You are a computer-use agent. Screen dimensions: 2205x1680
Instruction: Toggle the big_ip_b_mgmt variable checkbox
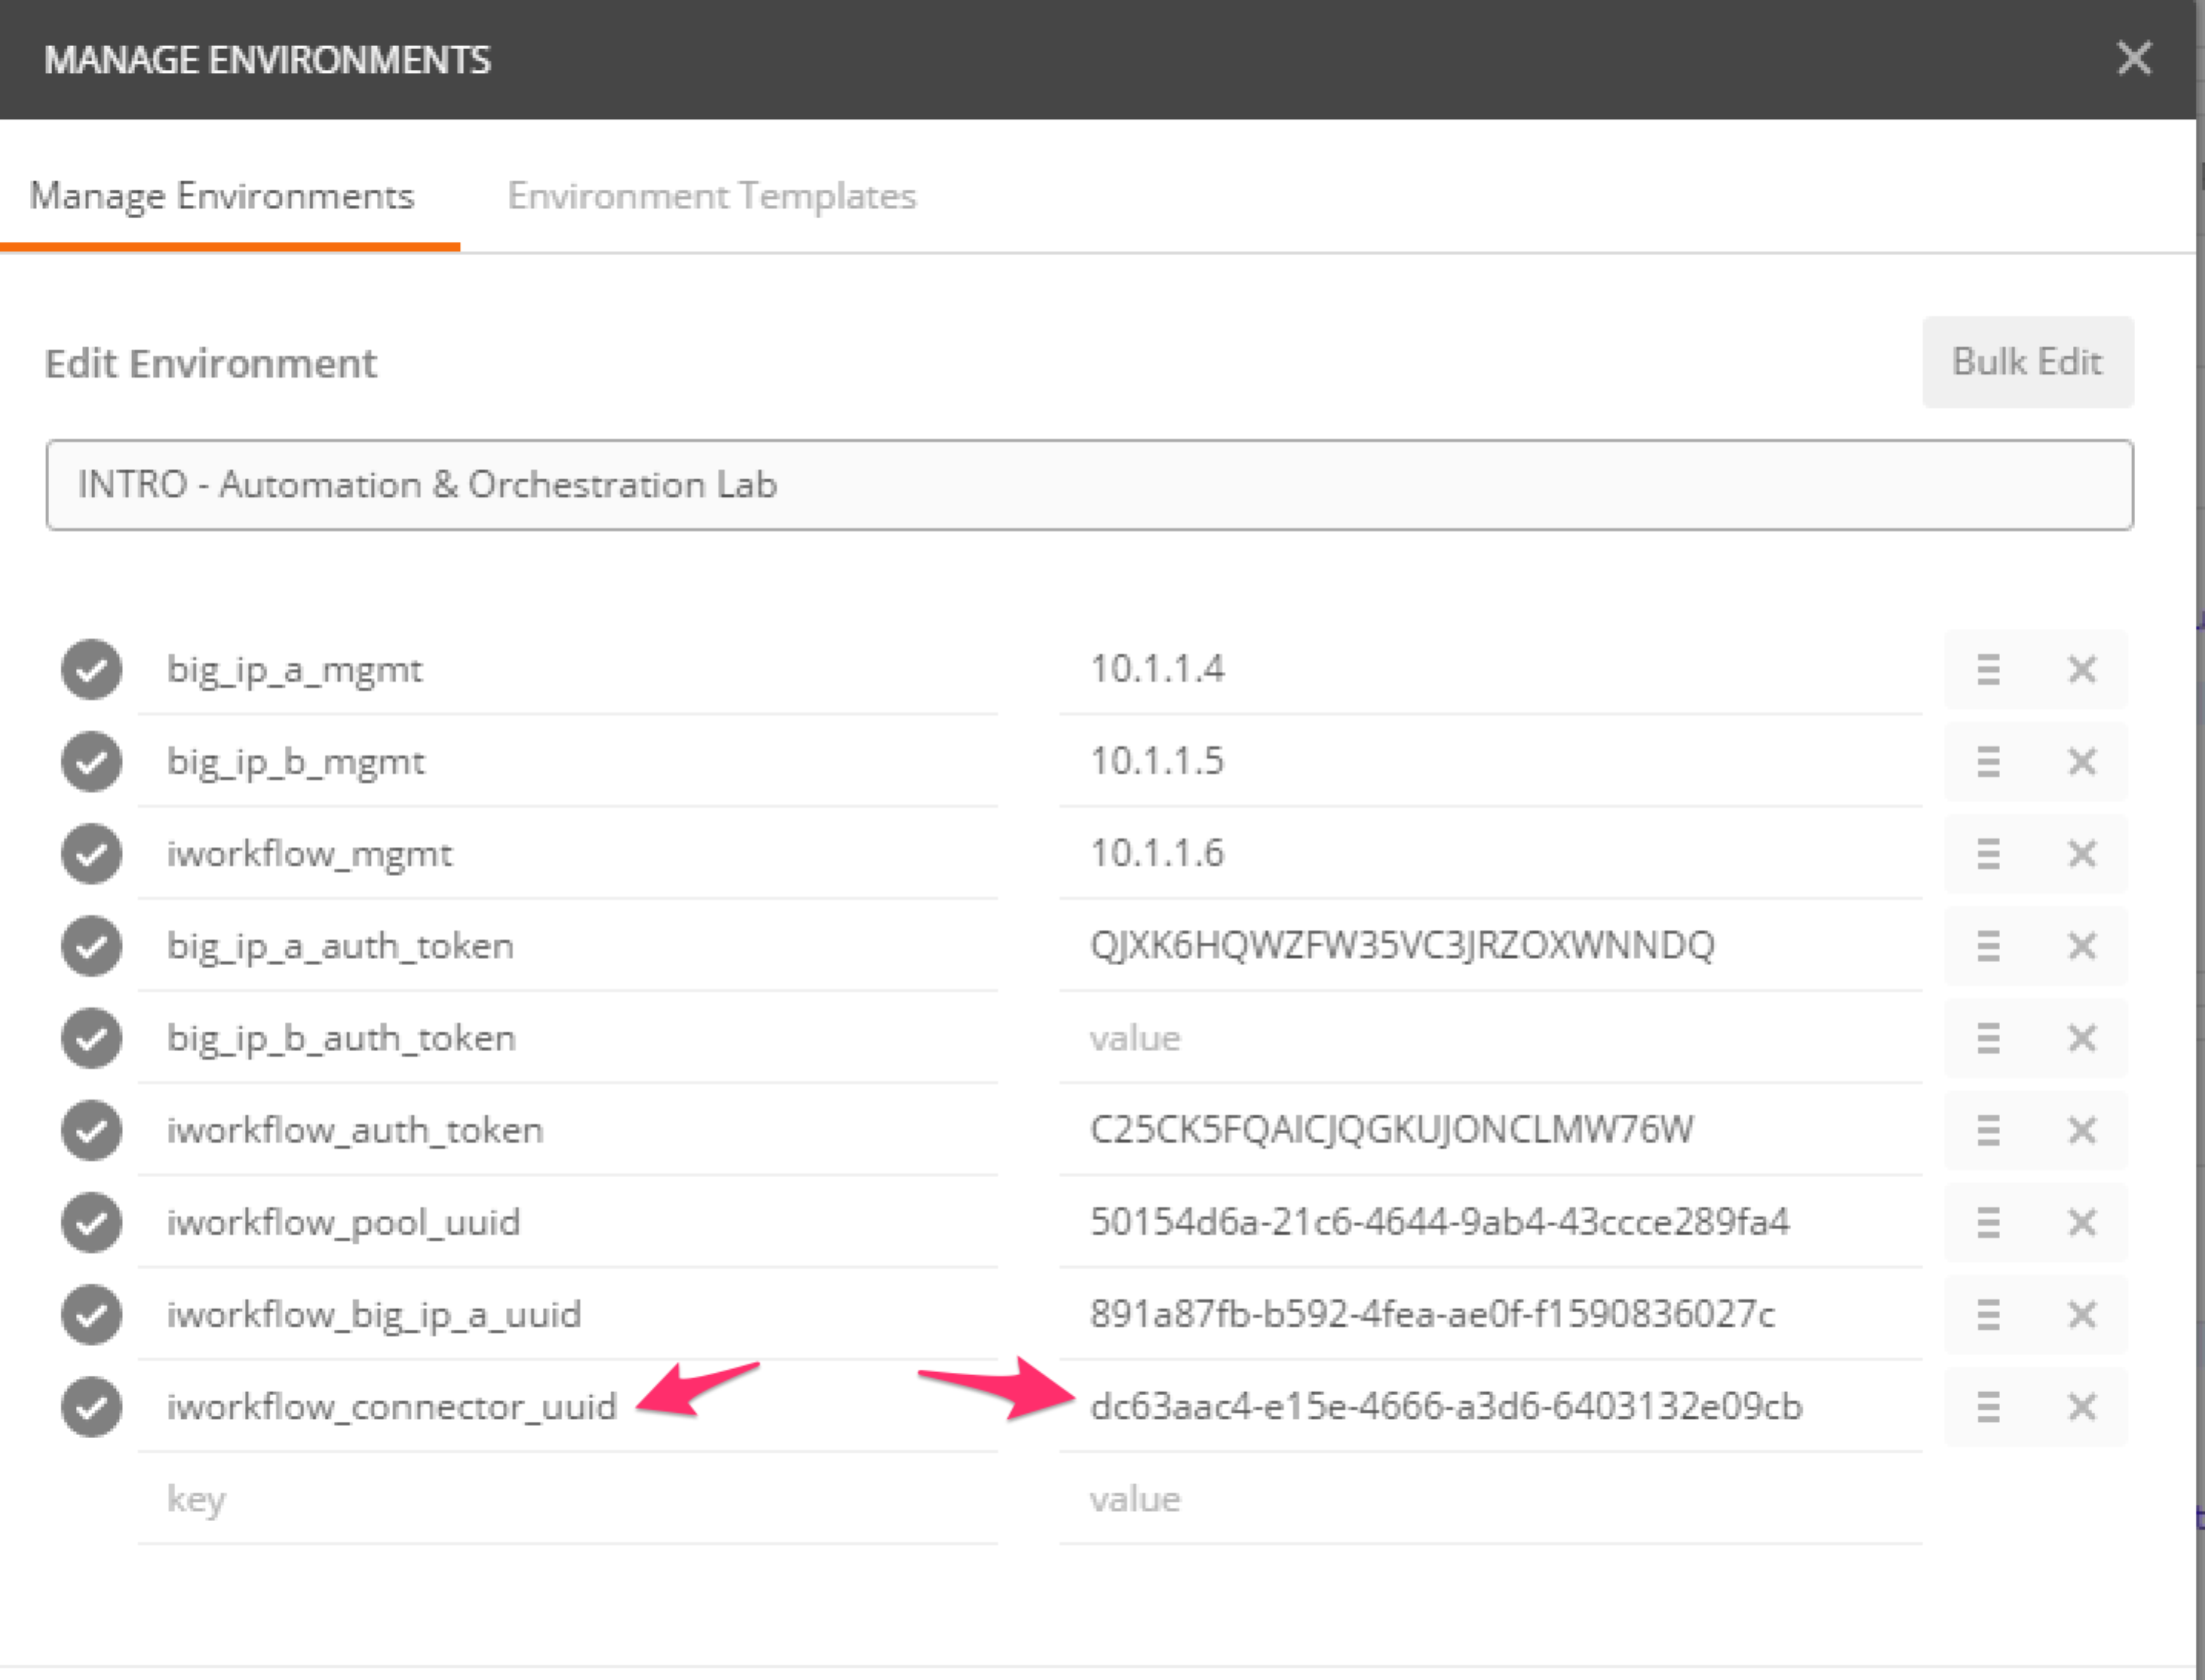(91, 761)
